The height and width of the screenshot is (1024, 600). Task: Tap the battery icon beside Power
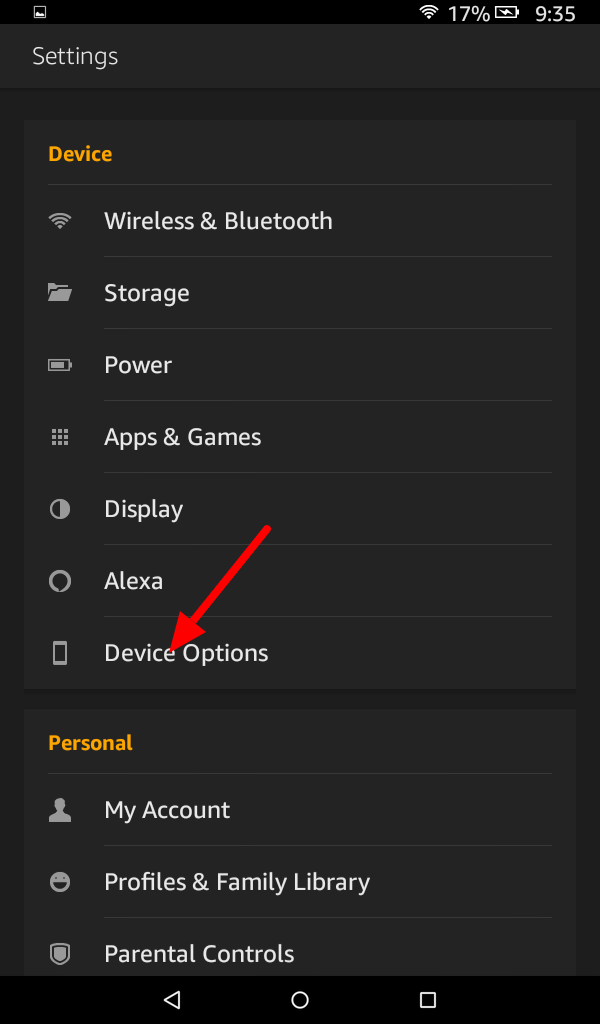(59, 364)
